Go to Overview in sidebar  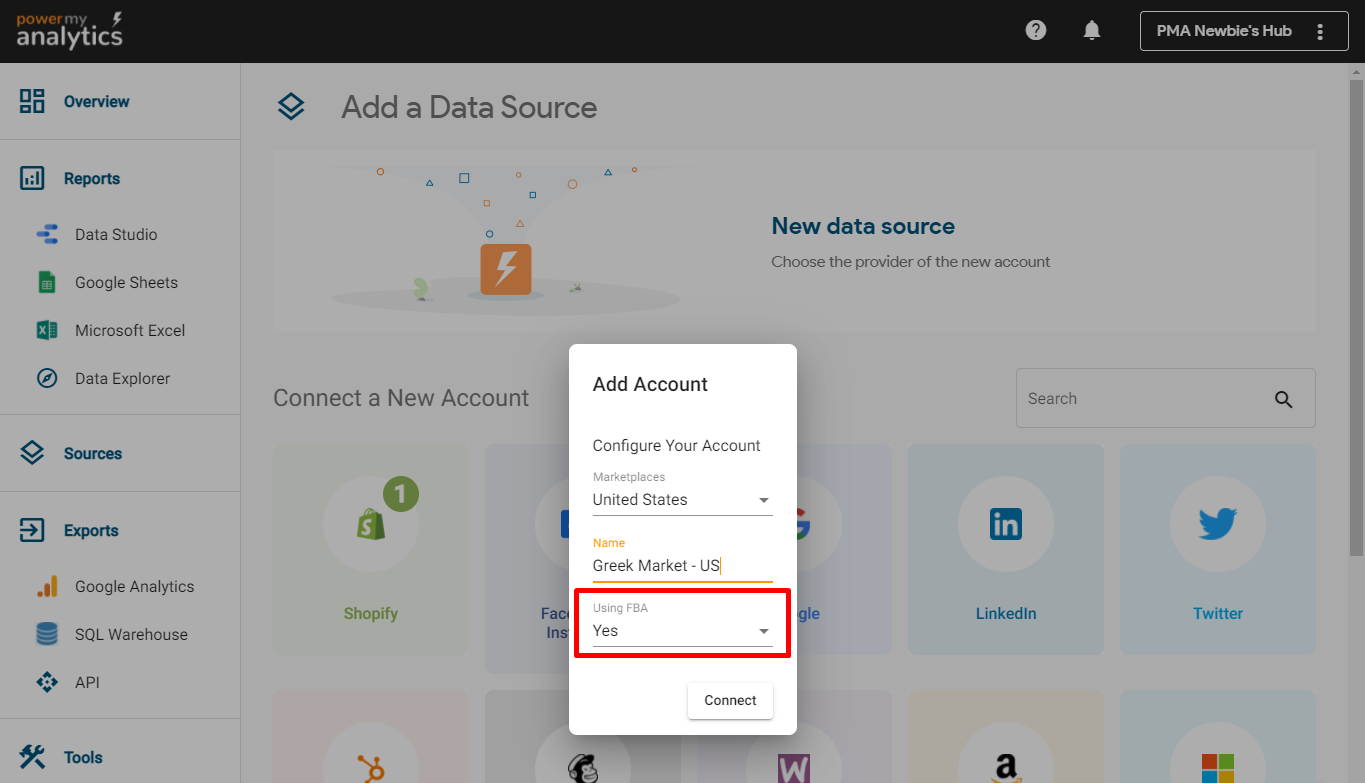[x=96, y=102]
